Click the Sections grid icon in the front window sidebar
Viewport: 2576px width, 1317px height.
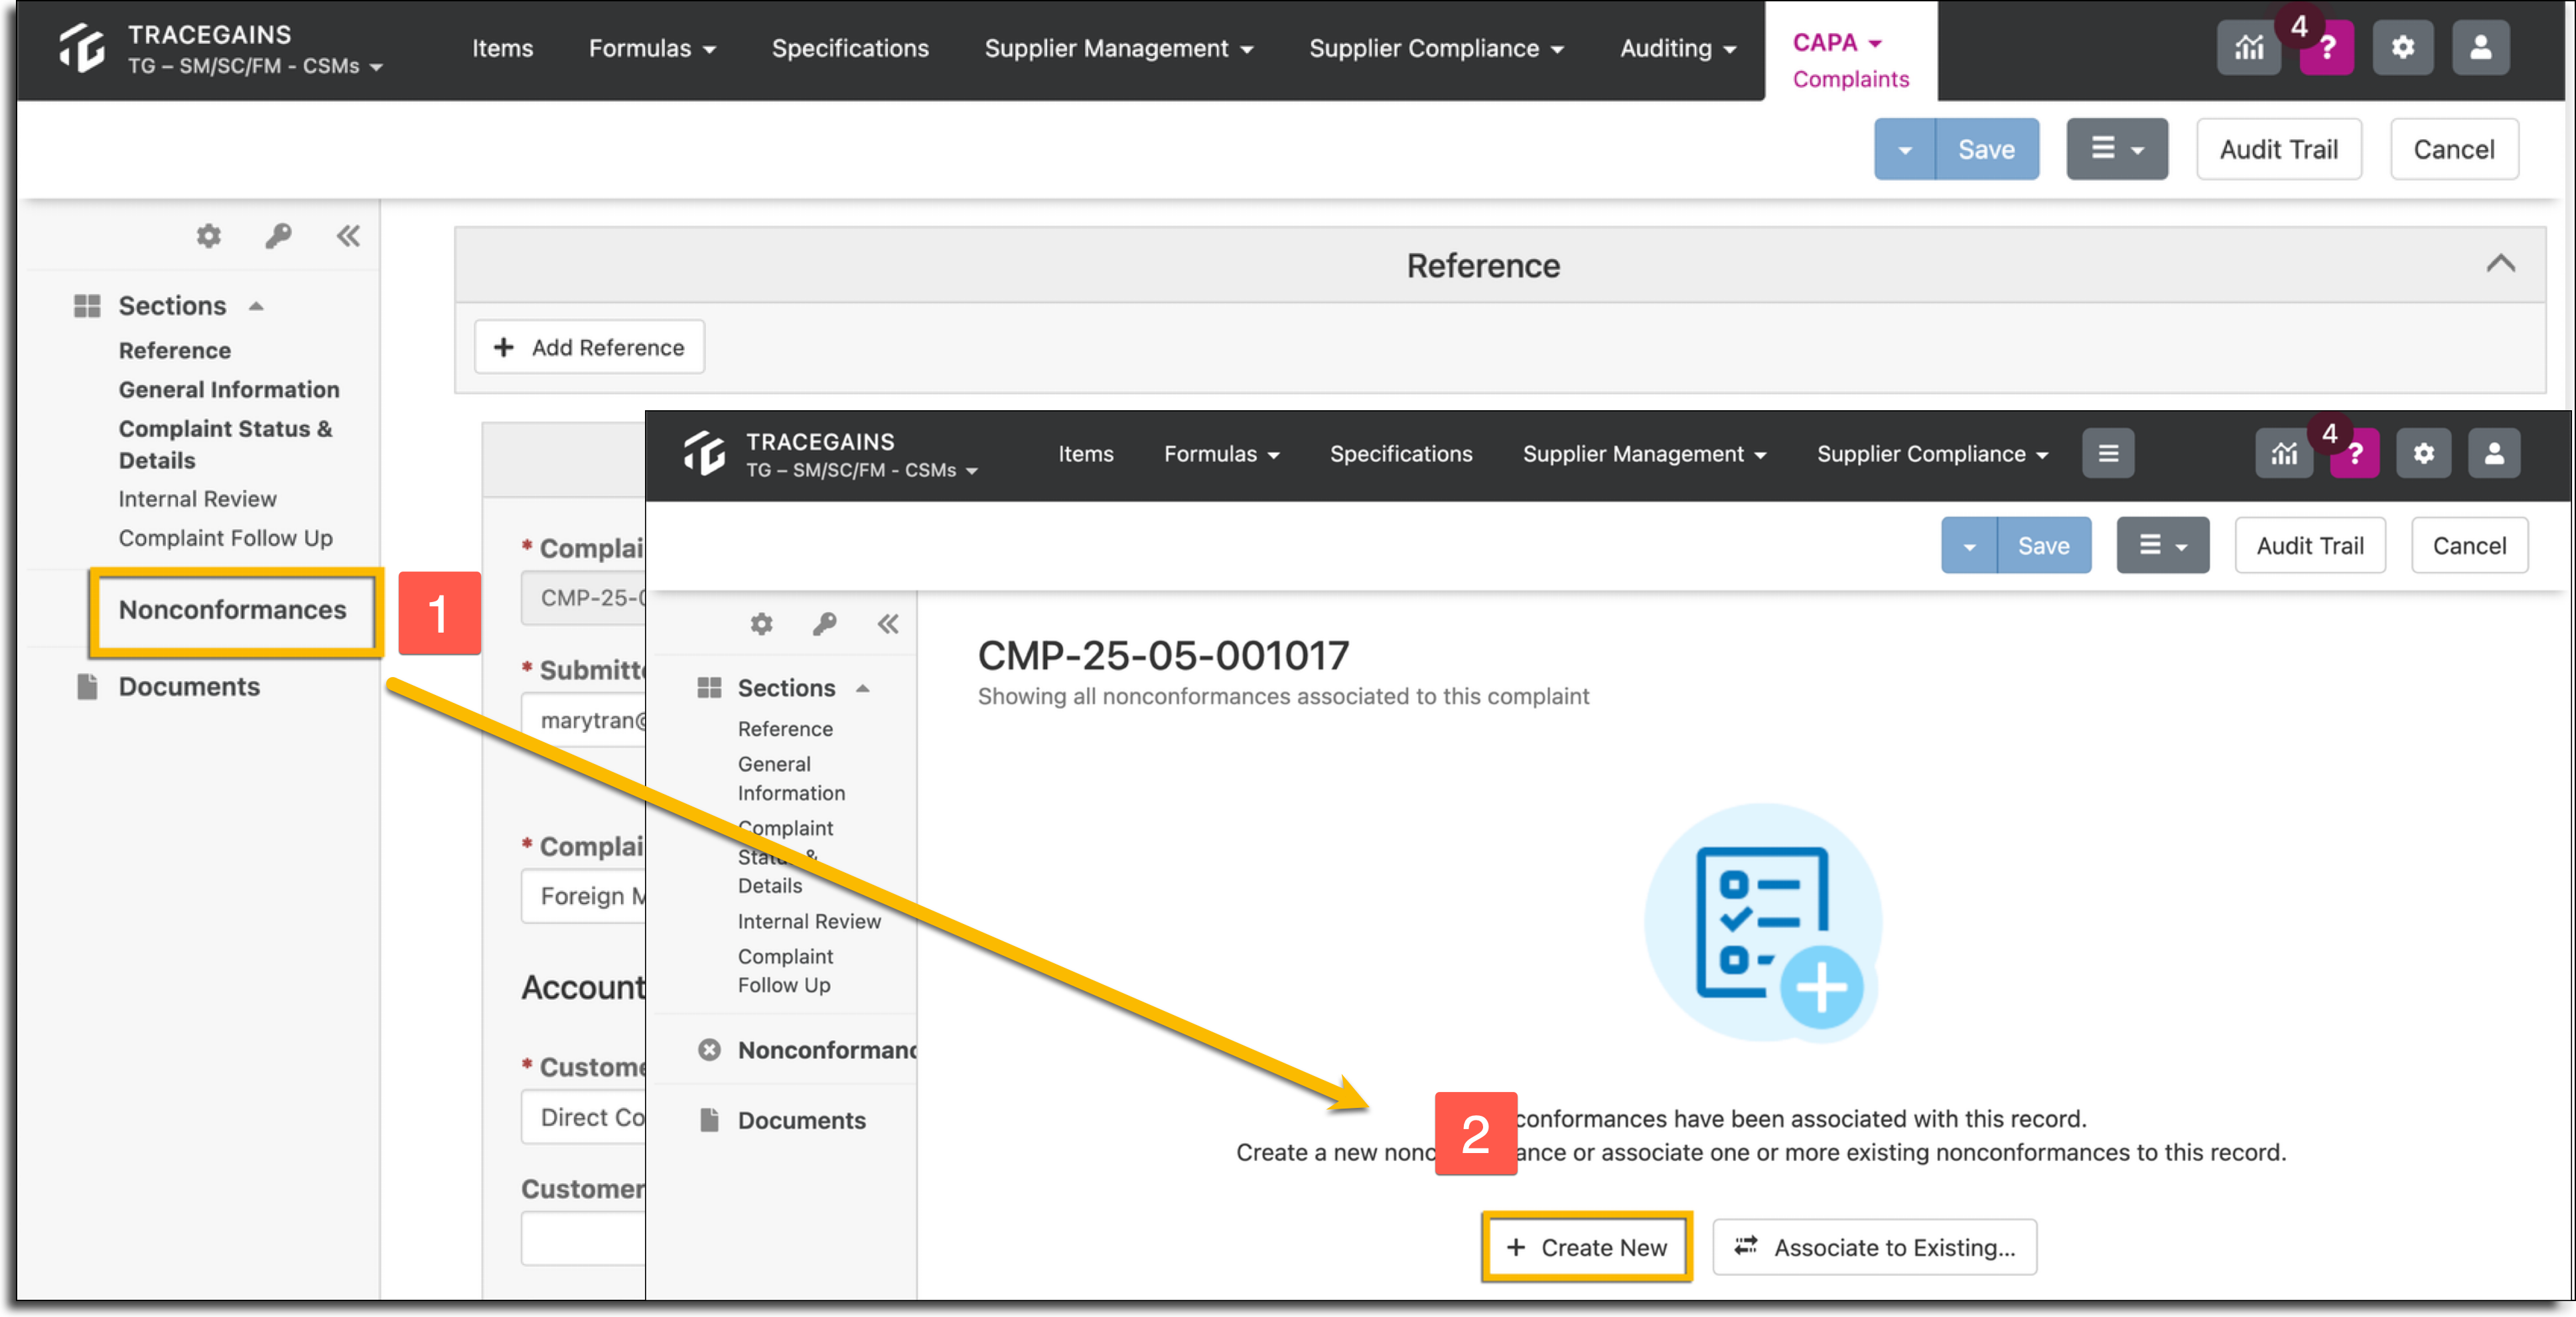pos(709,688)
